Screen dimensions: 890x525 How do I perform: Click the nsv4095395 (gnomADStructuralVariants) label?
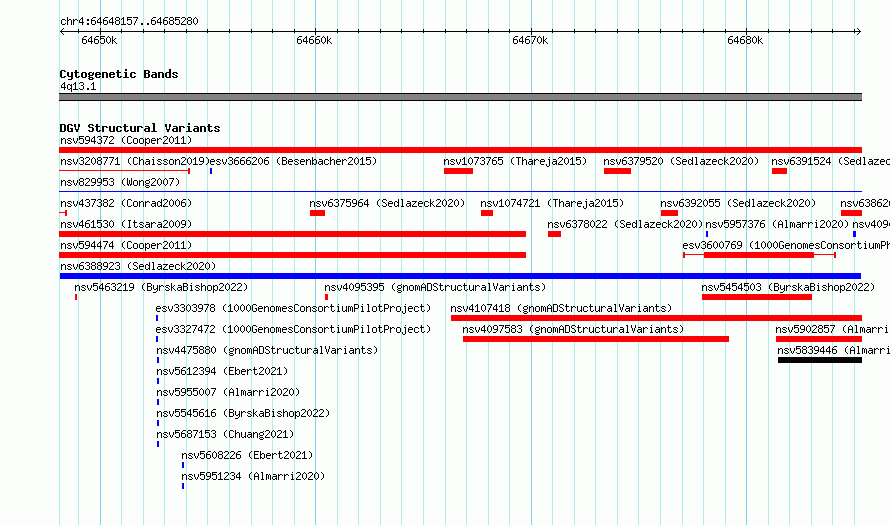coord(435,287)
